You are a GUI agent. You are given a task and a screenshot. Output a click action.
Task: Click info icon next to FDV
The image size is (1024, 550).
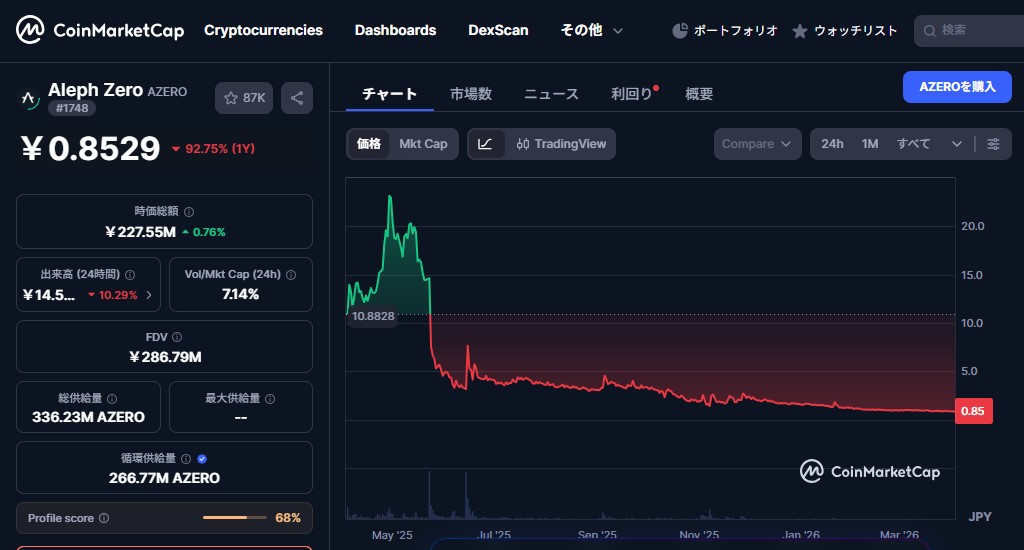point(177,338)
